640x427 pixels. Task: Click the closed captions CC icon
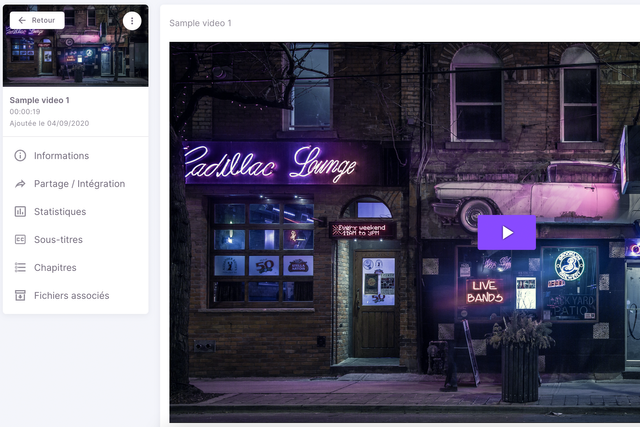pyautogui.click(x=20, y=240)
